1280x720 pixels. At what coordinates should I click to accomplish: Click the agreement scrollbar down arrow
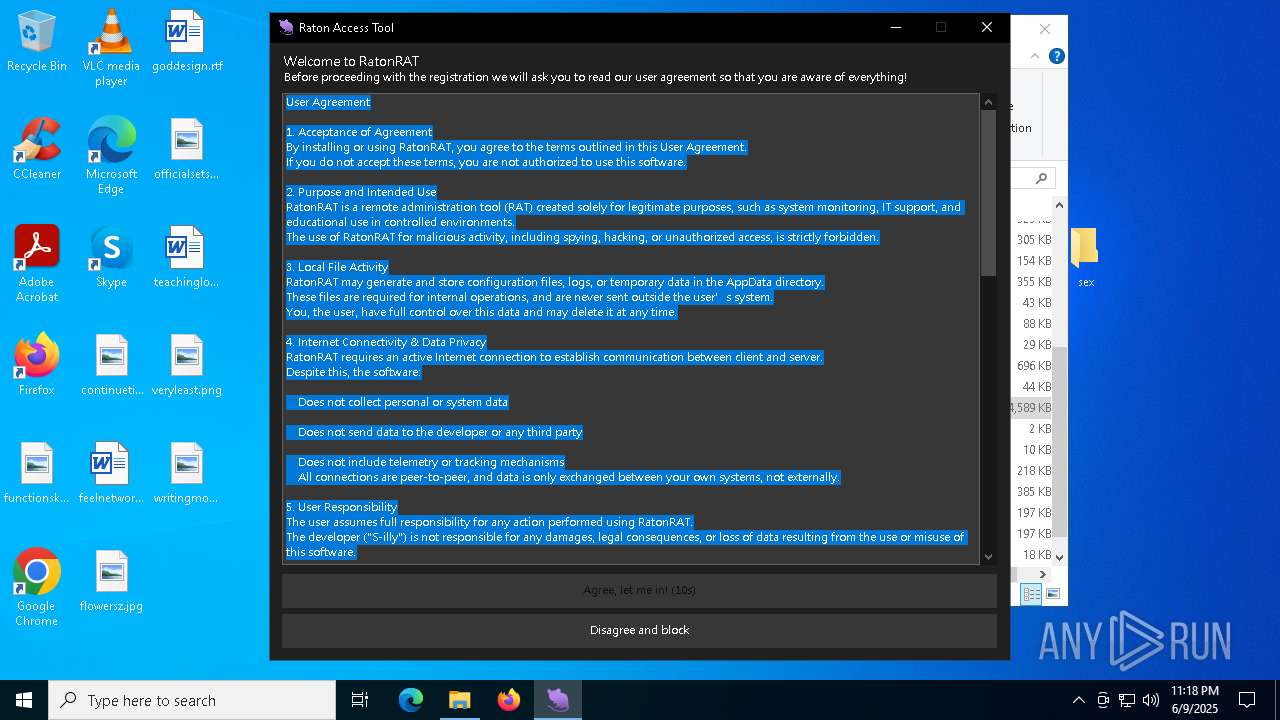(988, 557)
